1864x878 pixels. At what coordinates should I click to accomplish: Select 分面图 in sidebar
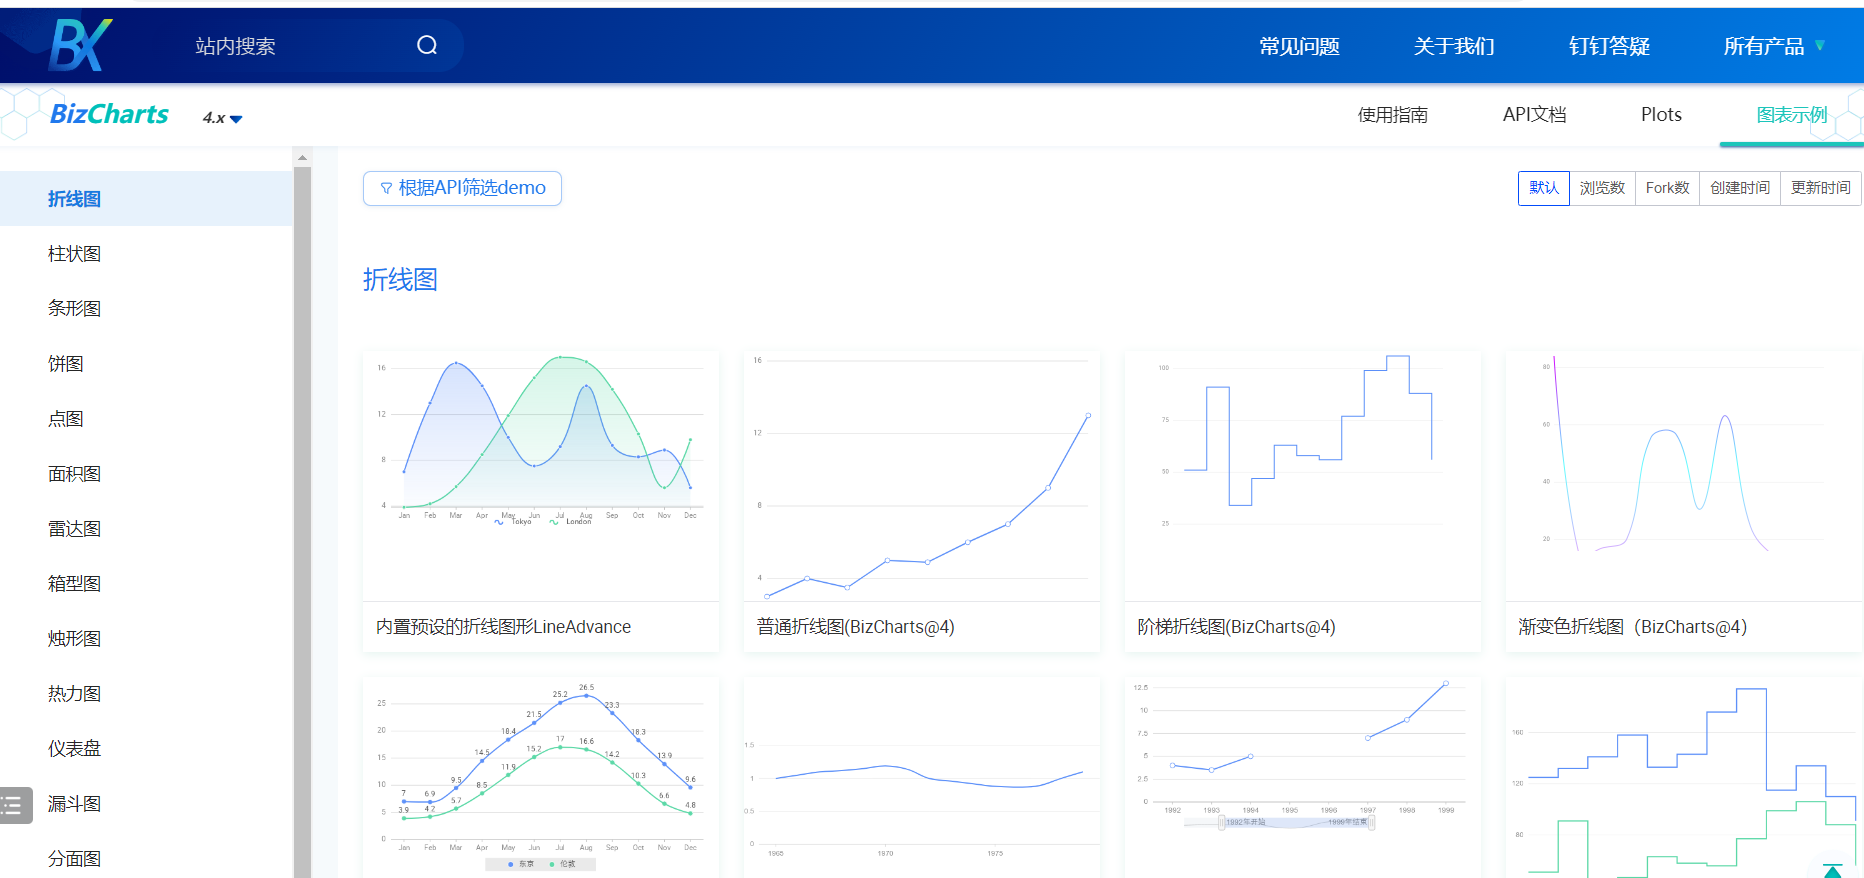click(146, 859)
